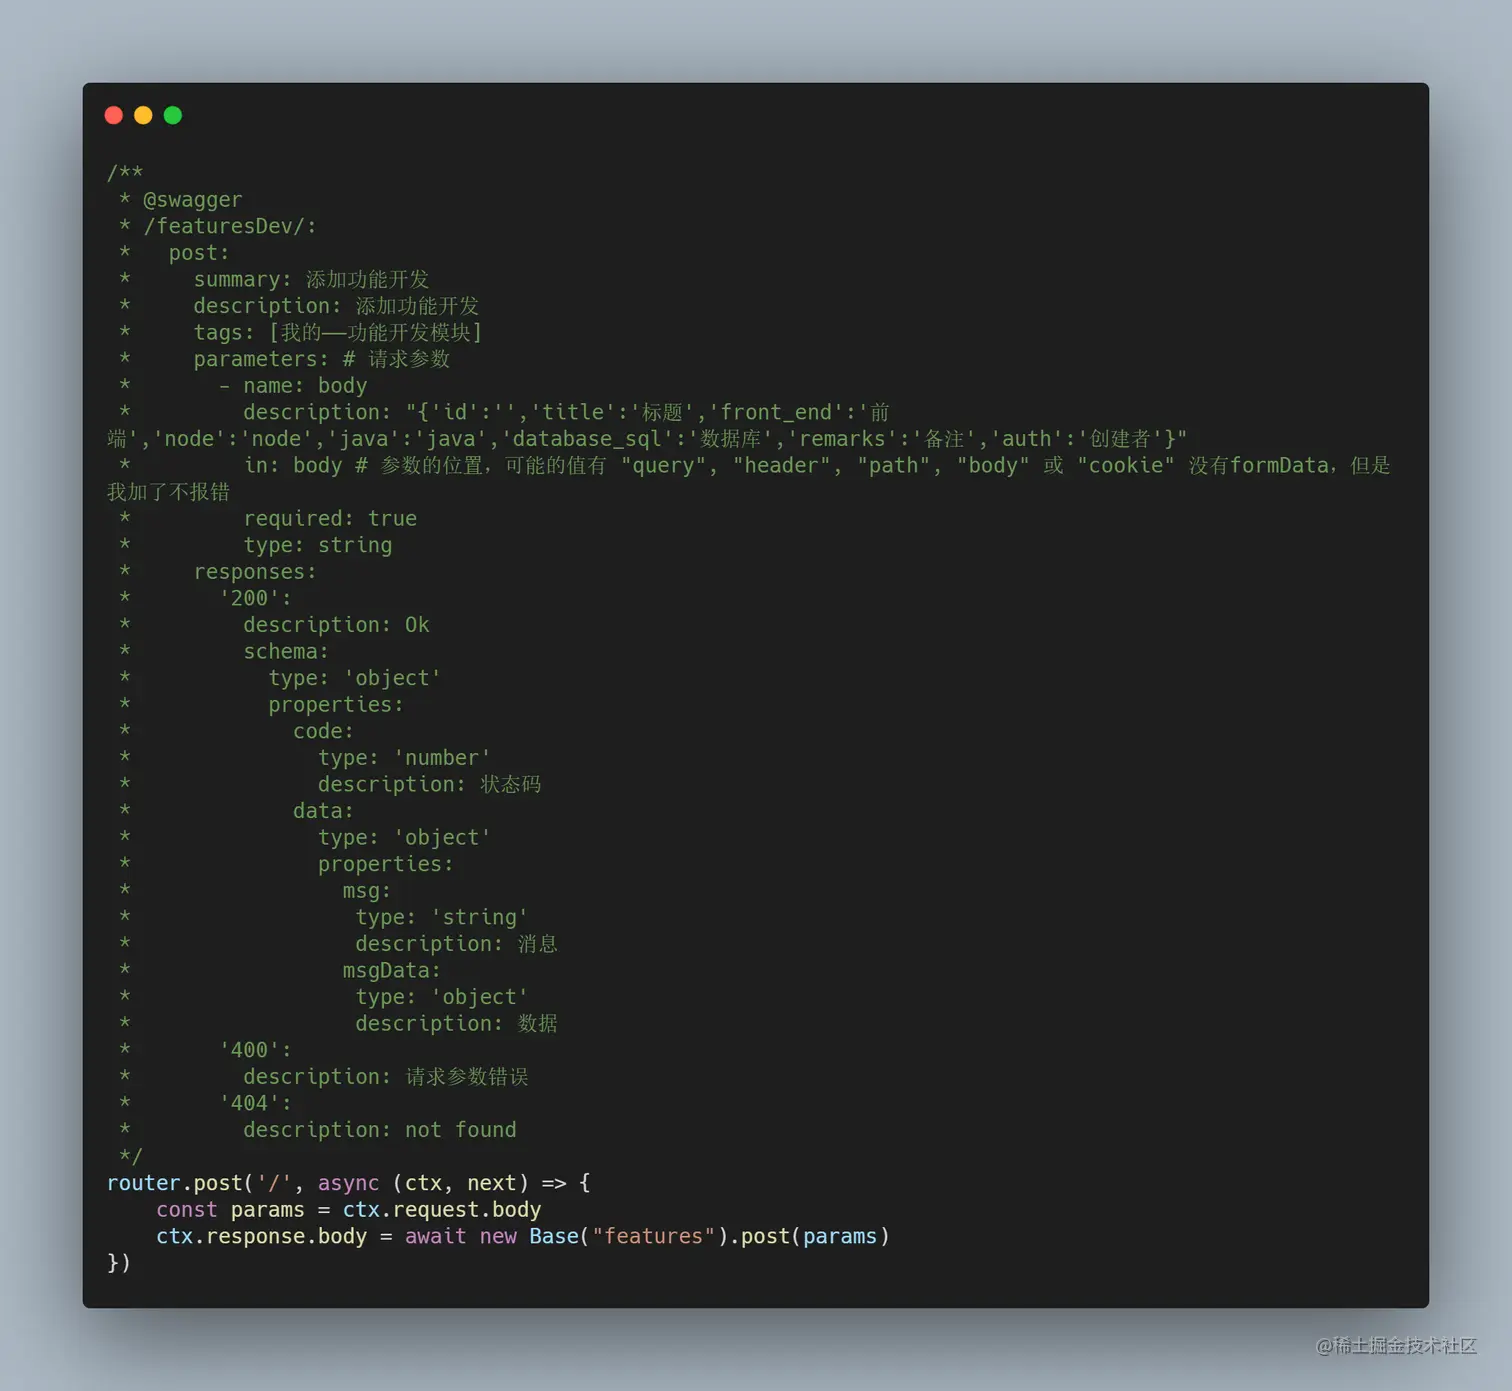Click the green maximize window dot
This screenshot has height=1391, width=1512.
click(173, 116)
